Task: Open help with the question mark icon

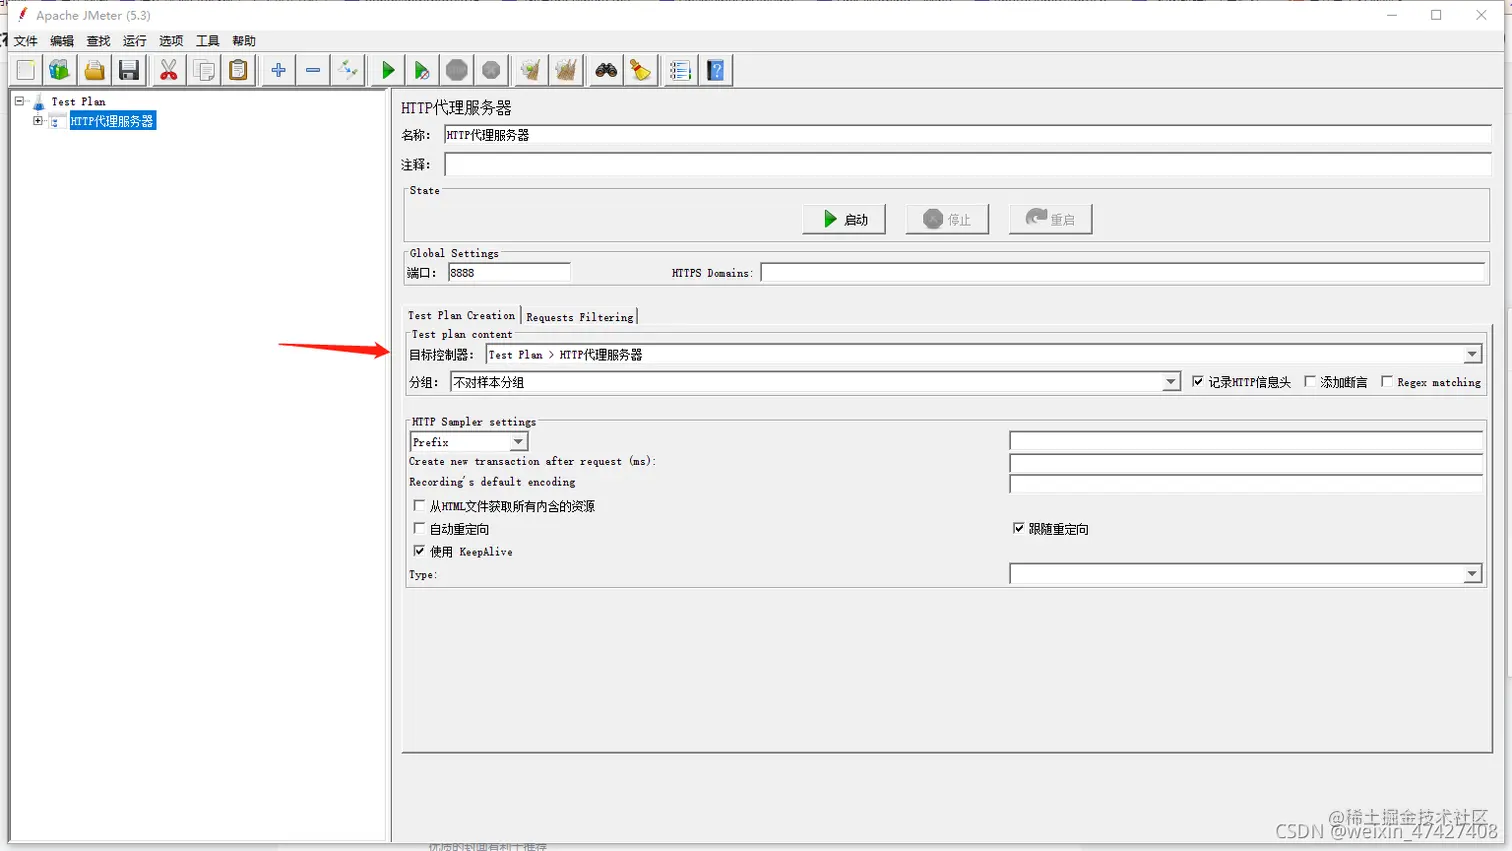Action: click(716, 70)
